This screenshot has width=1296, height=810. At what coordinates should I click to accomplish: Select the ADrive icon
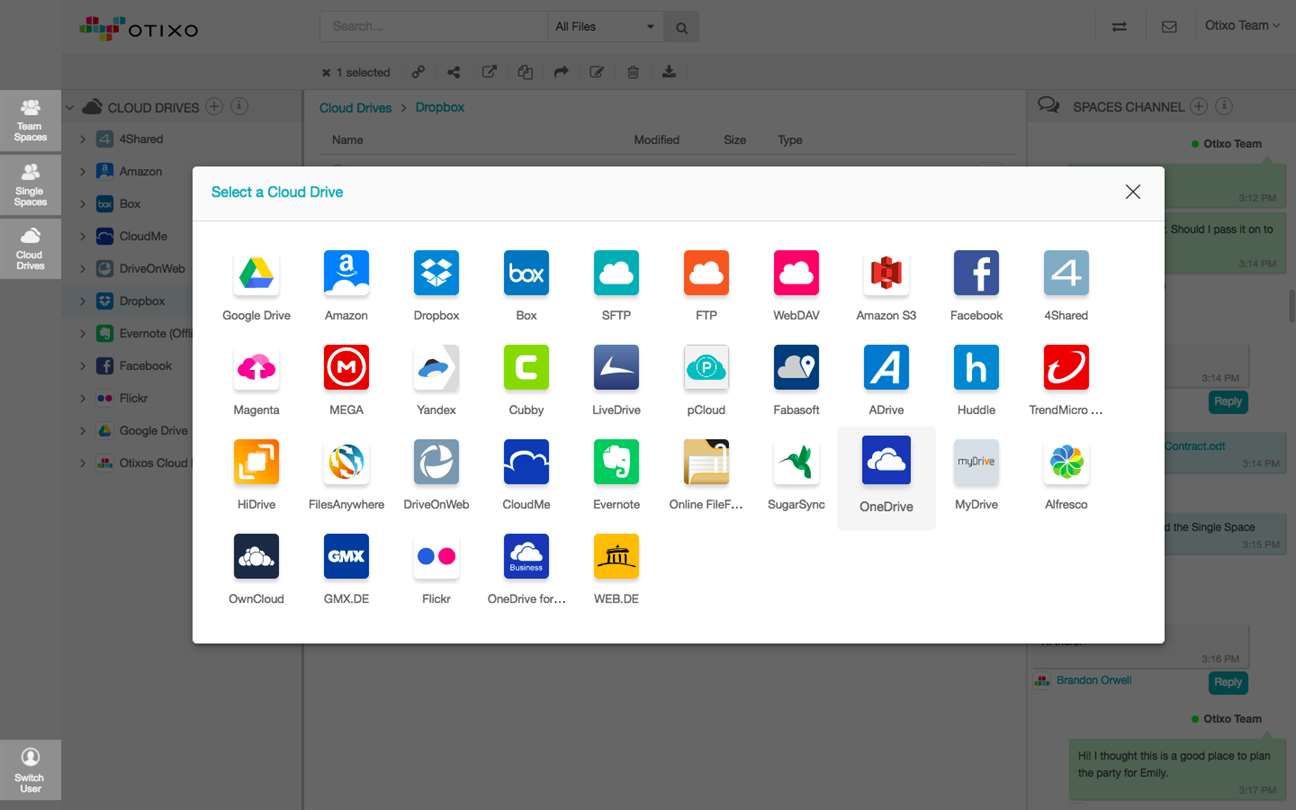[x=886, y=367]
